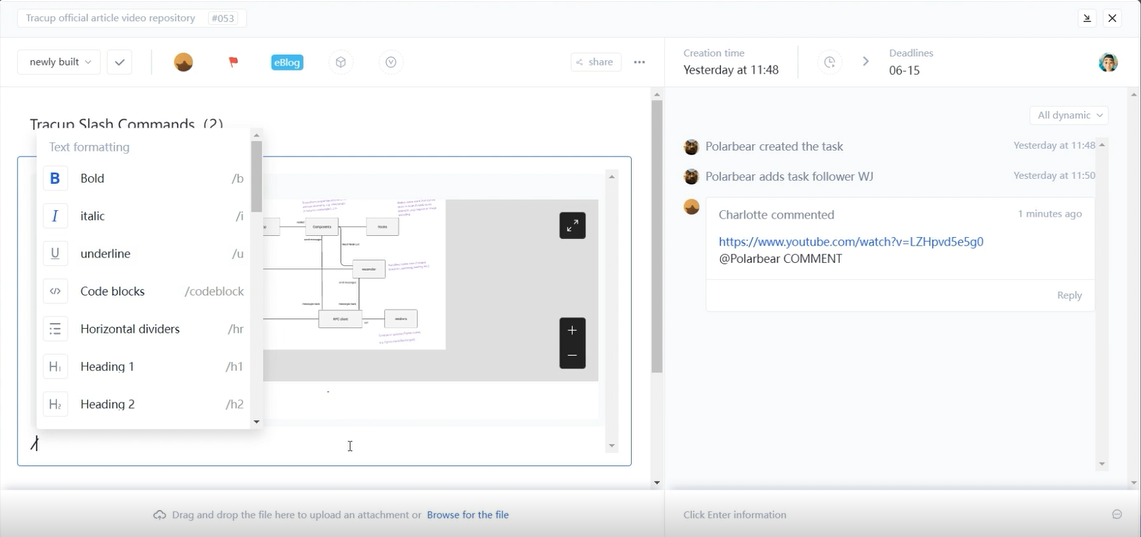Open the YouTube link in Charlotte's comment

[x=850, y=242]
